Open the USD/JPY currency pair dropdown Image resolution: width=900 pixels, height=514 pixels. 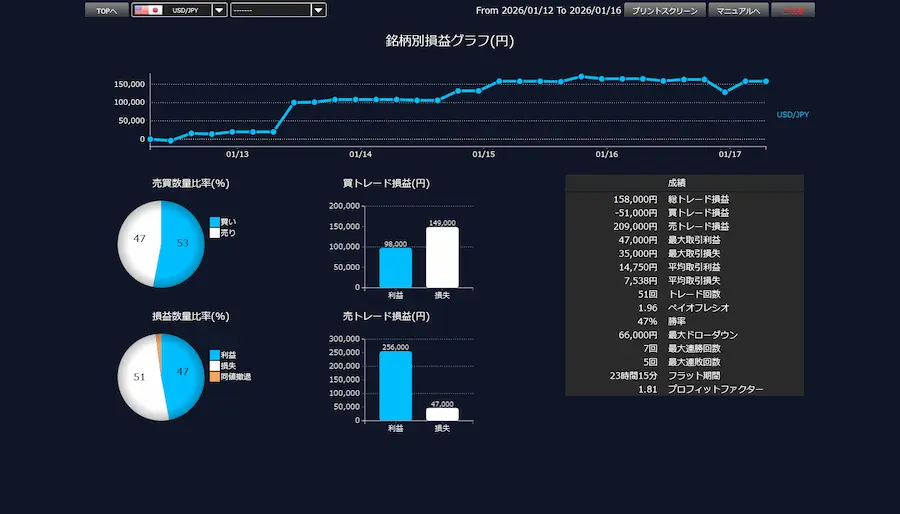[179, 10]
